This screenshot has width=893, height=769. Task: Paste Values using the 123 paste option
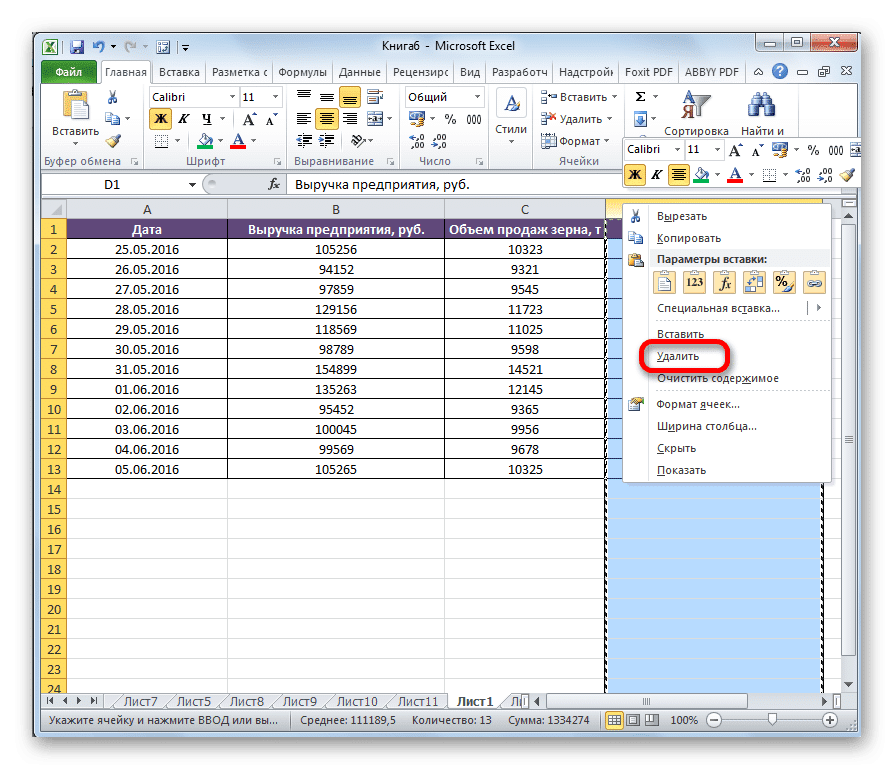[x=694, y=282]
